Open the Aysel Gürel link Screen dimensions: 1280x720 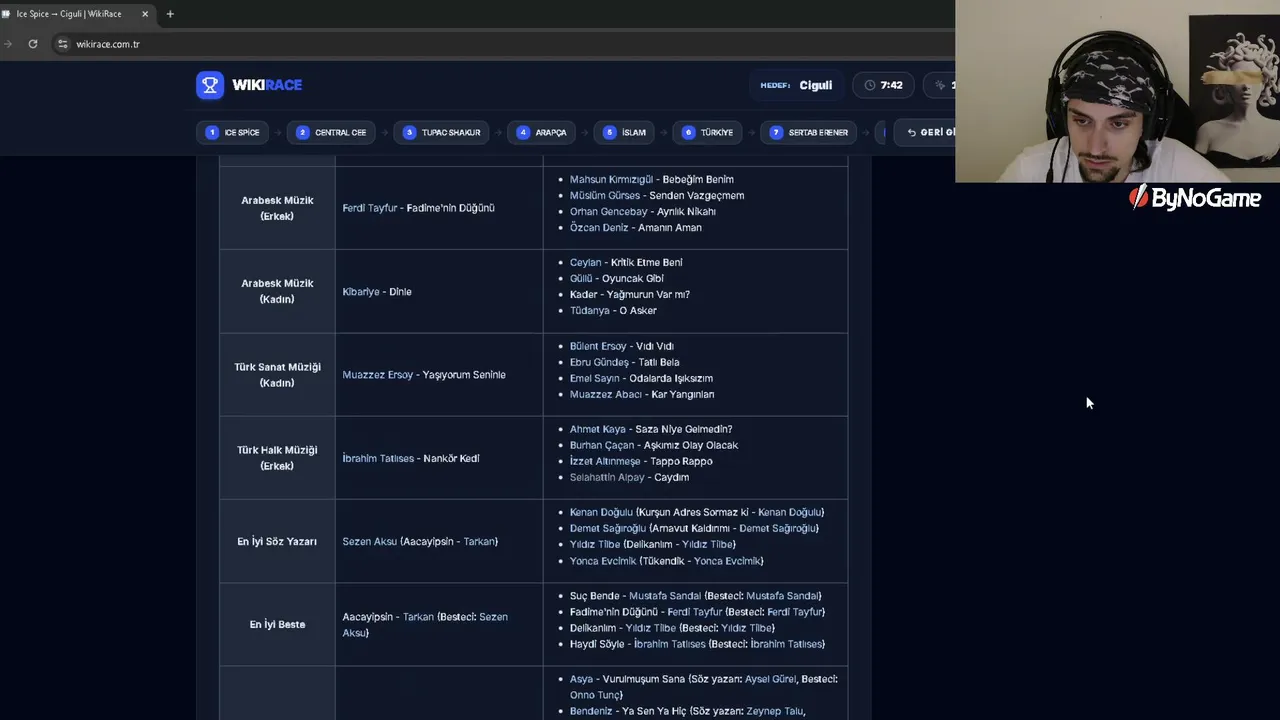[771, 679]
